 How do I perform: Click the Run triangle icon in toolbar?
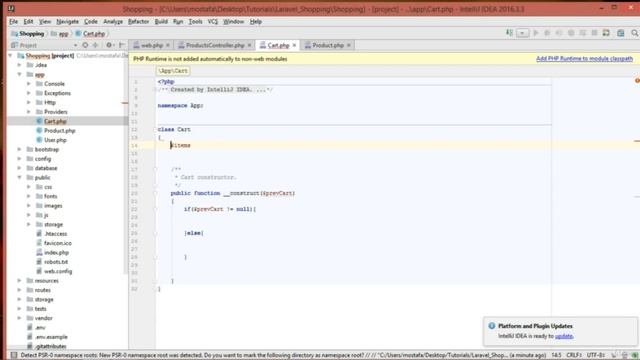(x=536, y=33)
